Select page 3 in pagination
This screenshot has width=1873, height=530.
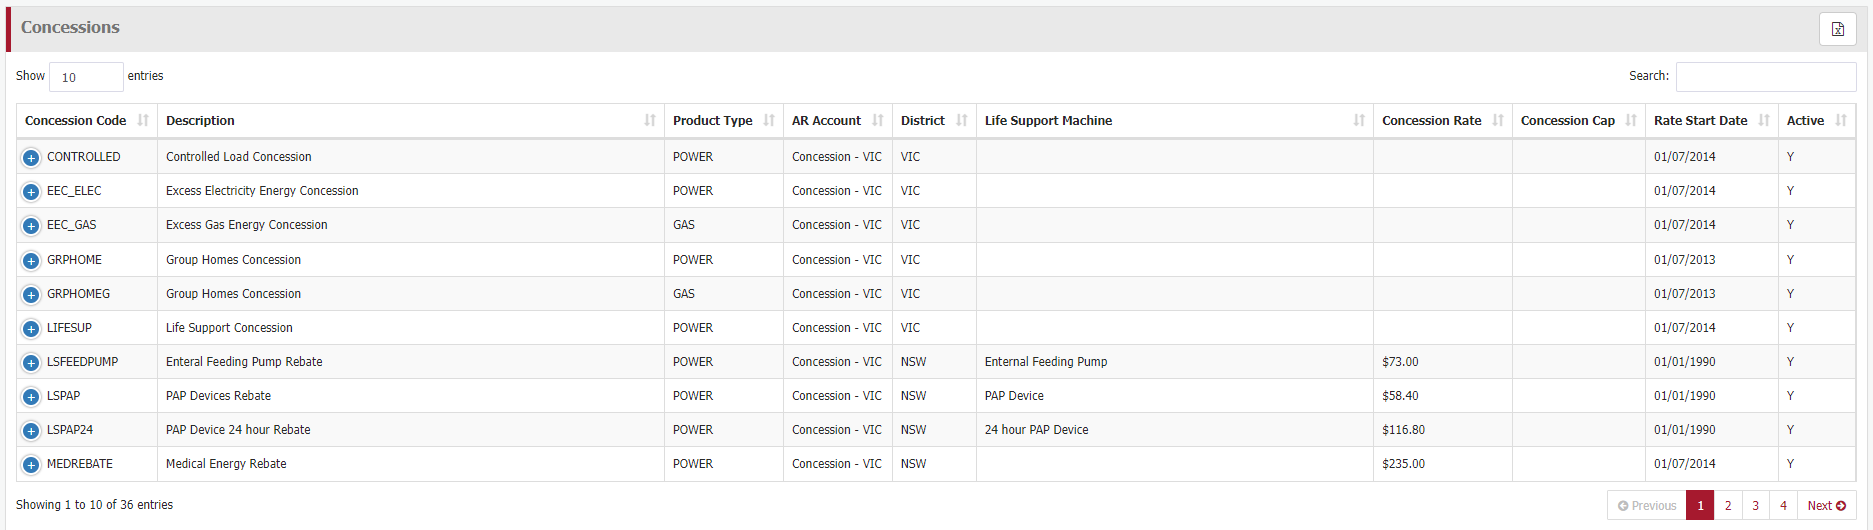[x=1755, y=506]
